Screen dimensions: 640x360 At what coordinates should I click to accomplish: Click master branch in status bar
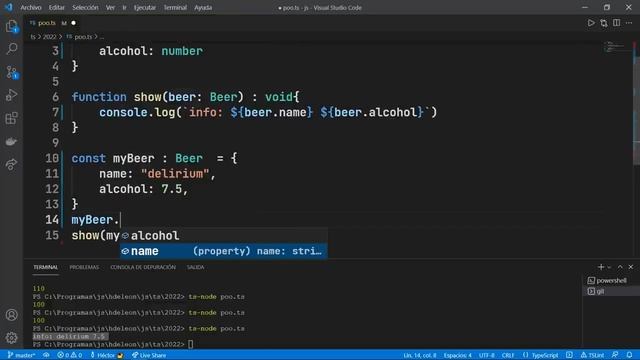click(x=21, y=355)
